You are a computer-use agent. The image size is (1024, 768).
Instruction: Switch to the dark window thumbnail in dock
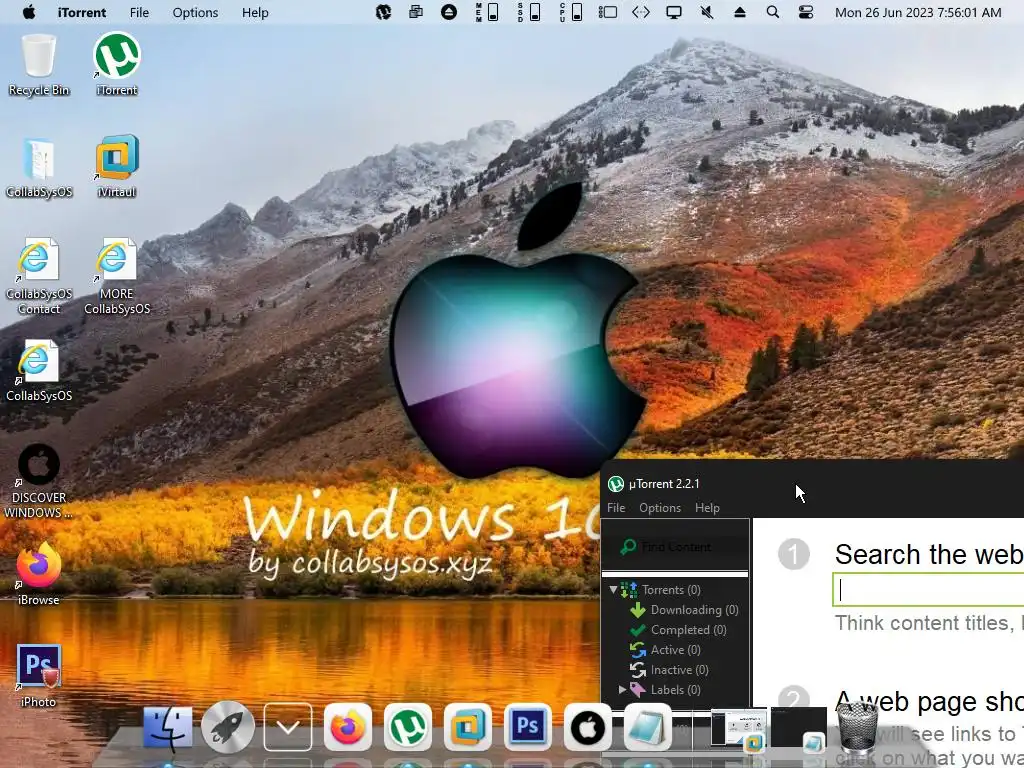[x=798, y=727]
